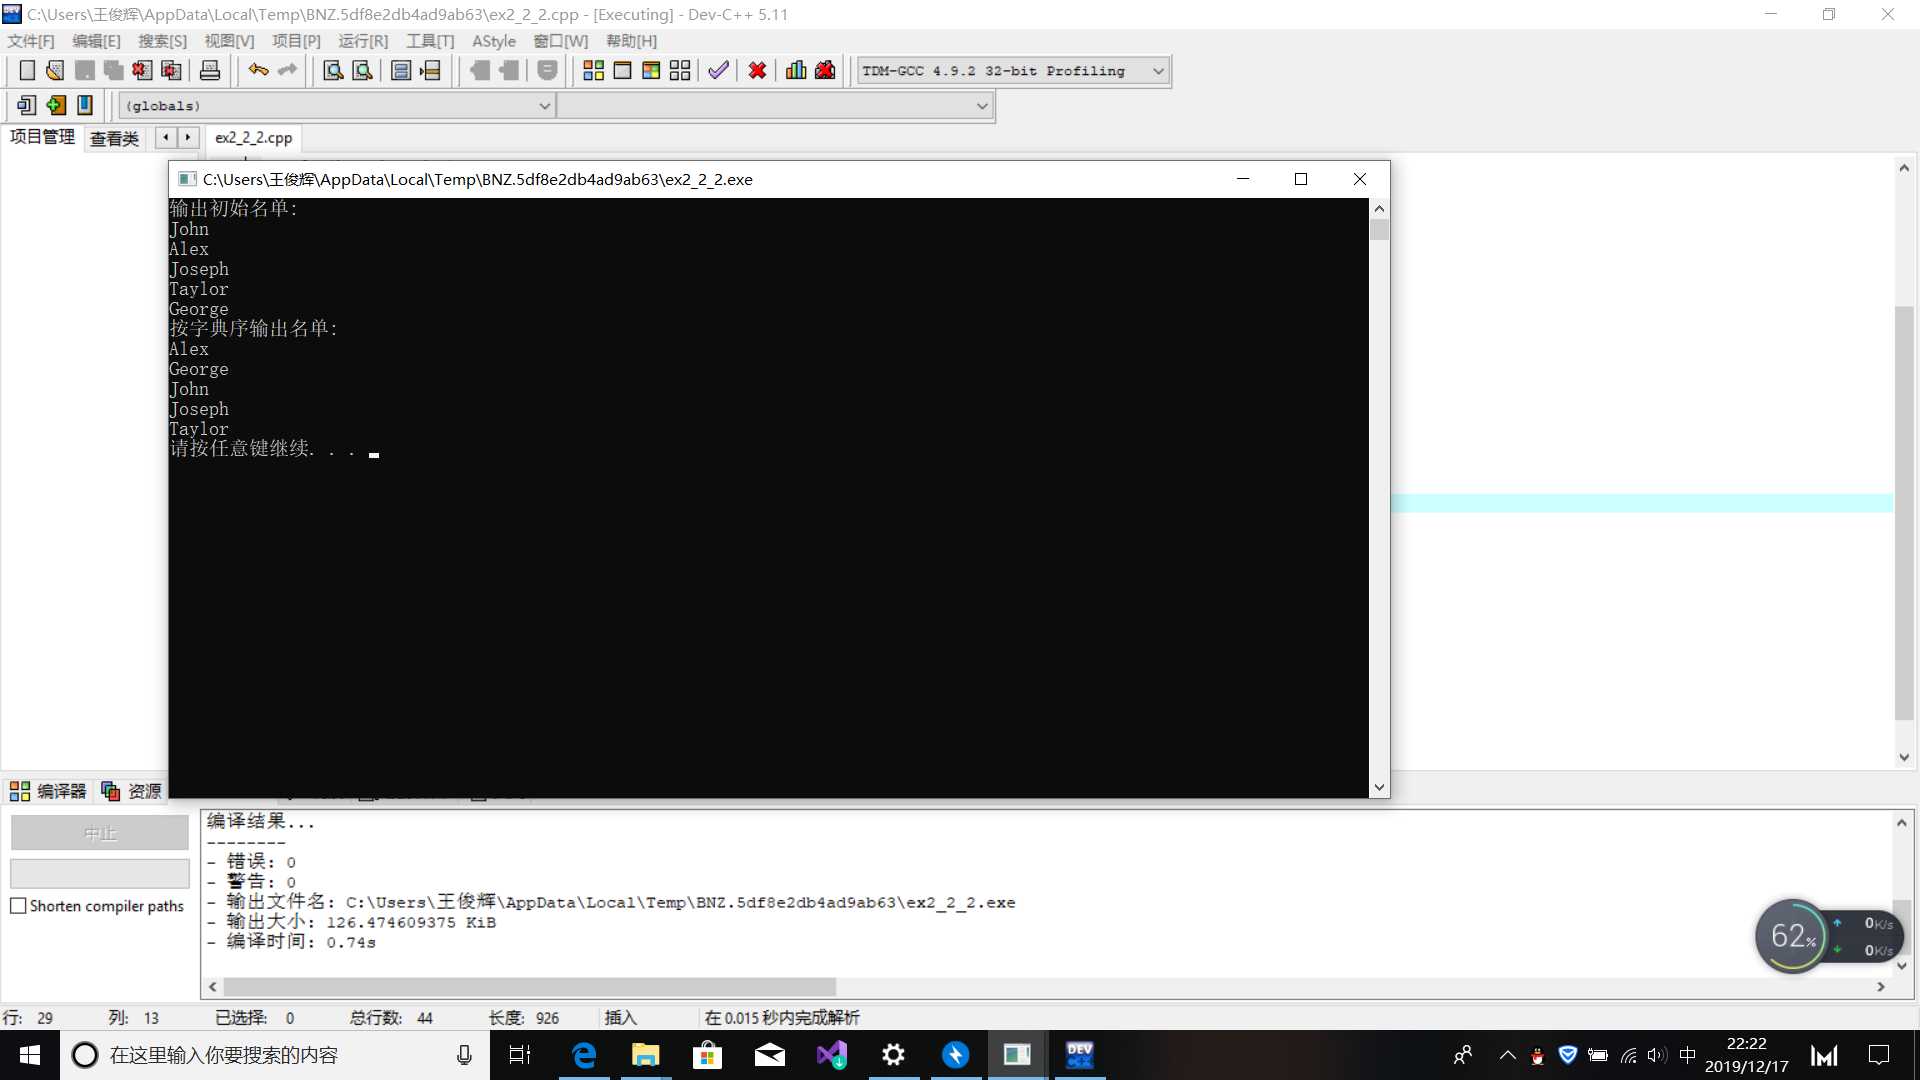The image size is (1920, 1080).
Task: Click the Rebuild All icon
Action: coord(680,70)
